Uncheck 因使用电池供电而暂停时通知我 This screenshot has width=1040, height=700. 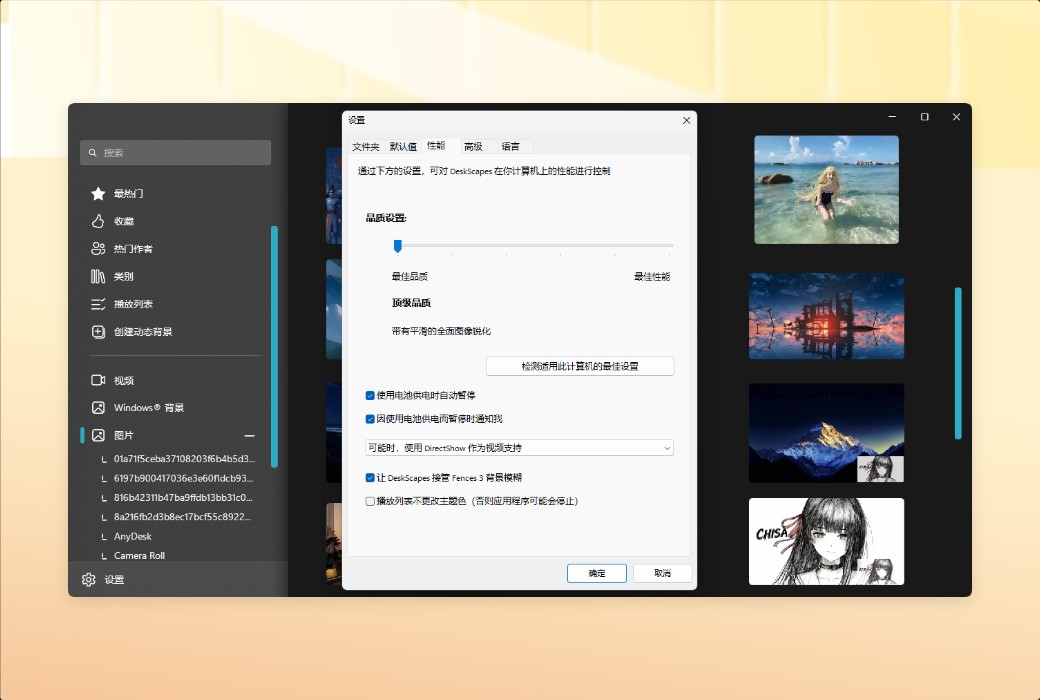click(370, 418)
